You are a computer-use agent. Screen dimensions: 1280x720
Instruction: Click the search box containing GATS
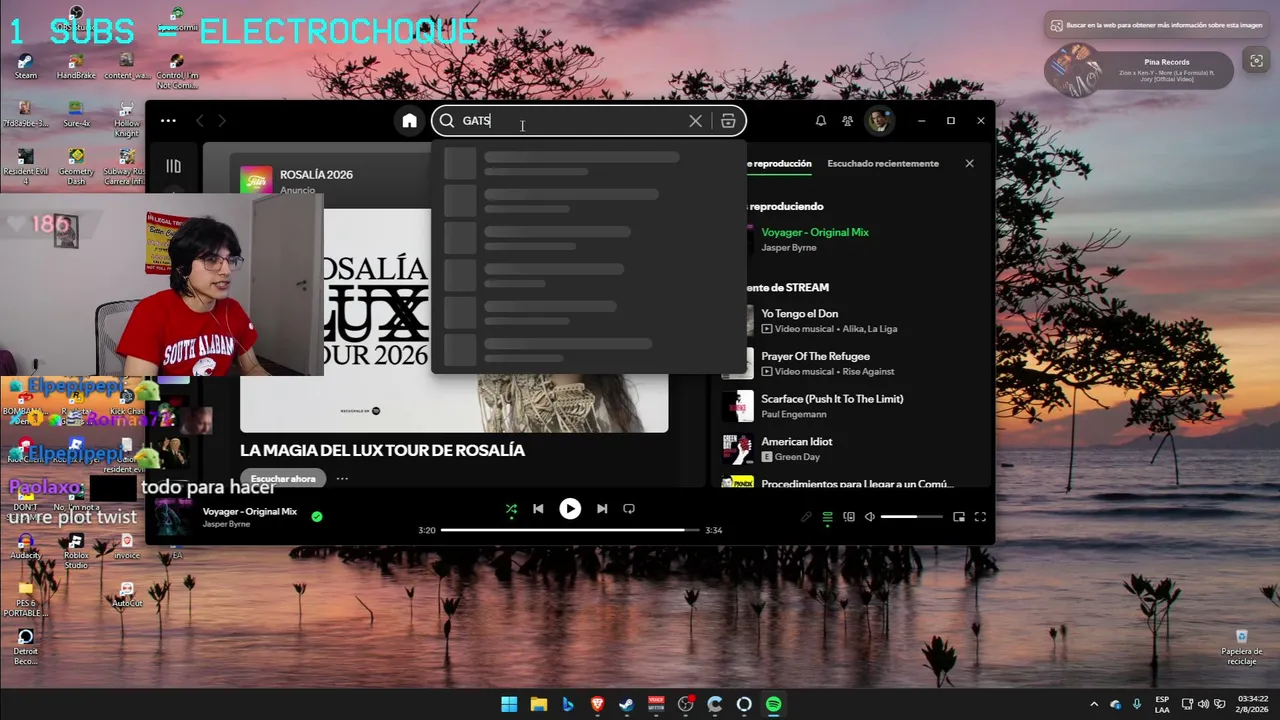tap(589, 121)
